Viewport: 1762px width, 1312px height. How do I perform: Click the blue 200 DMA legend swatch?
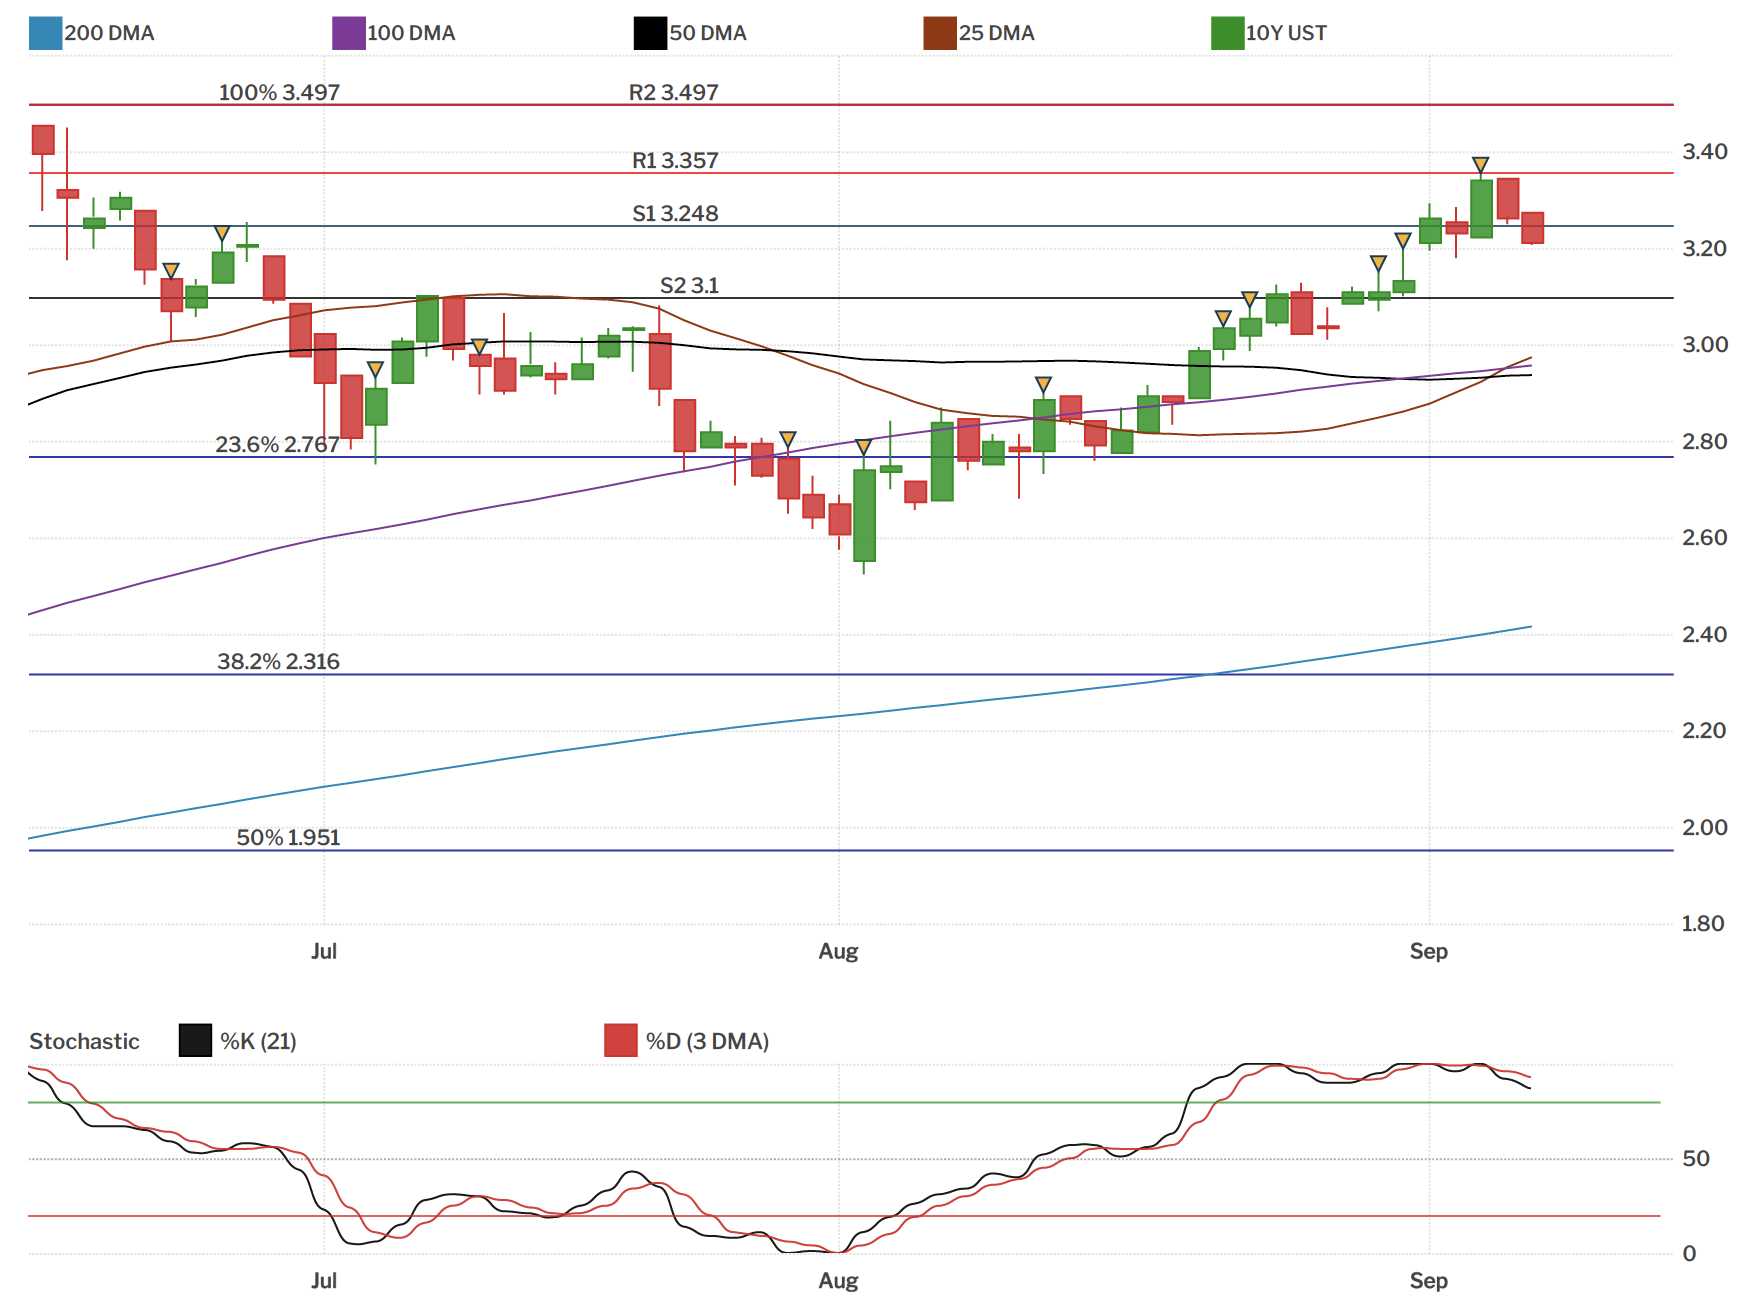46,33
